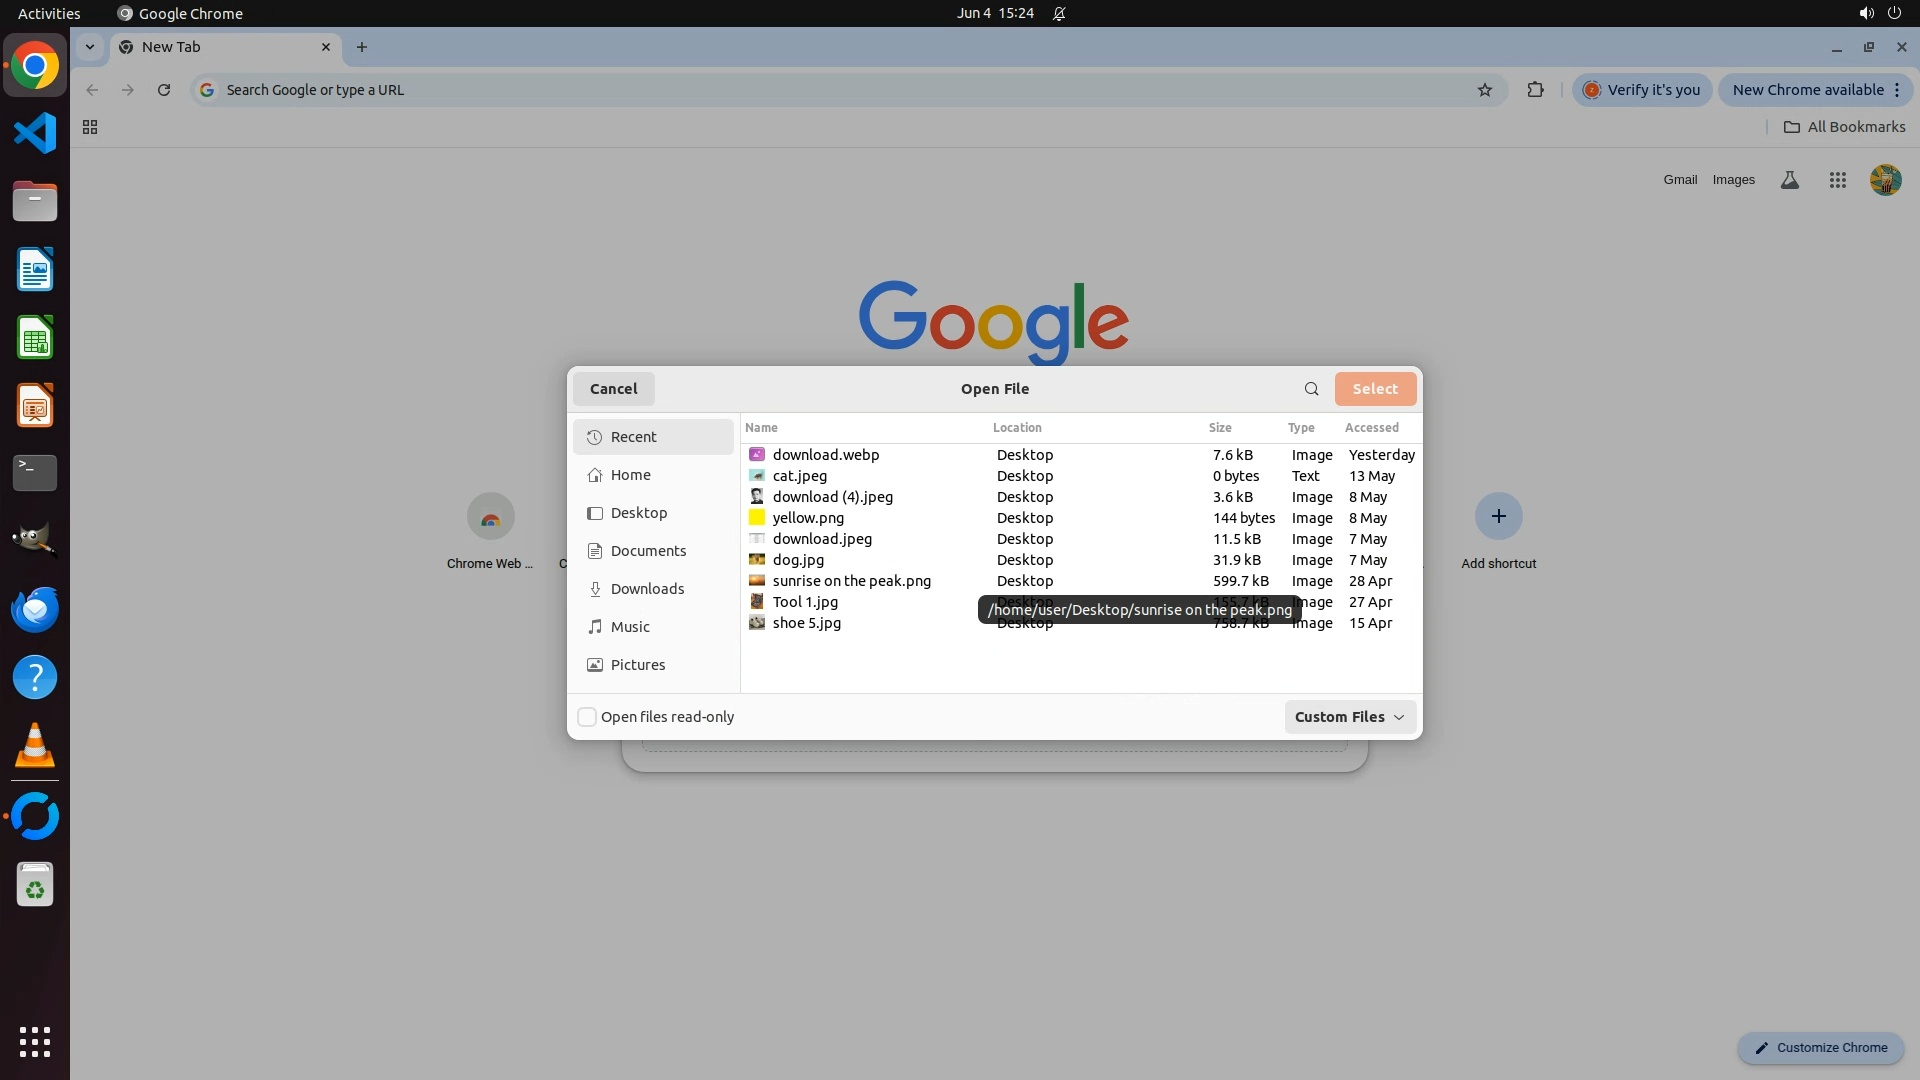
Task: Open Google apps grid icon
Action: pos(1837,180)
